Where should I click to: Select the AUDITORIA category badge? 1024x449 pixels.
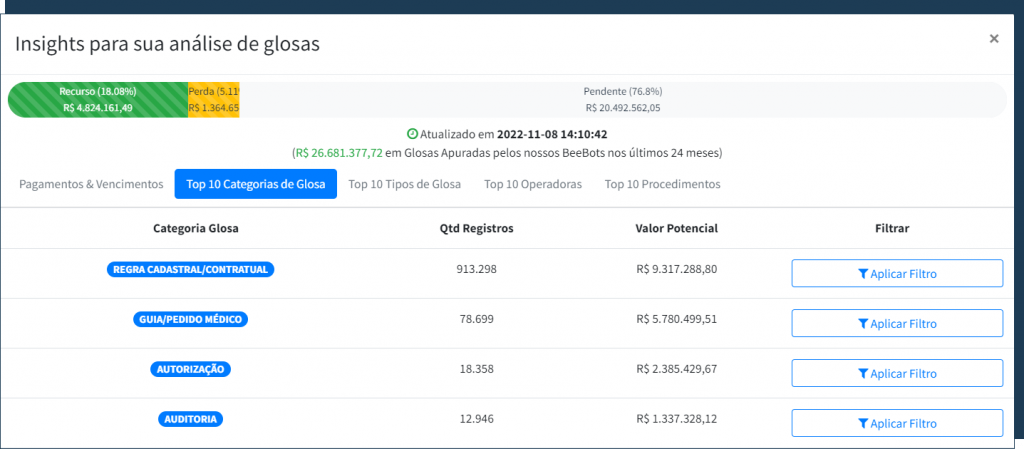pyautogui.click(x=190, y=419)
